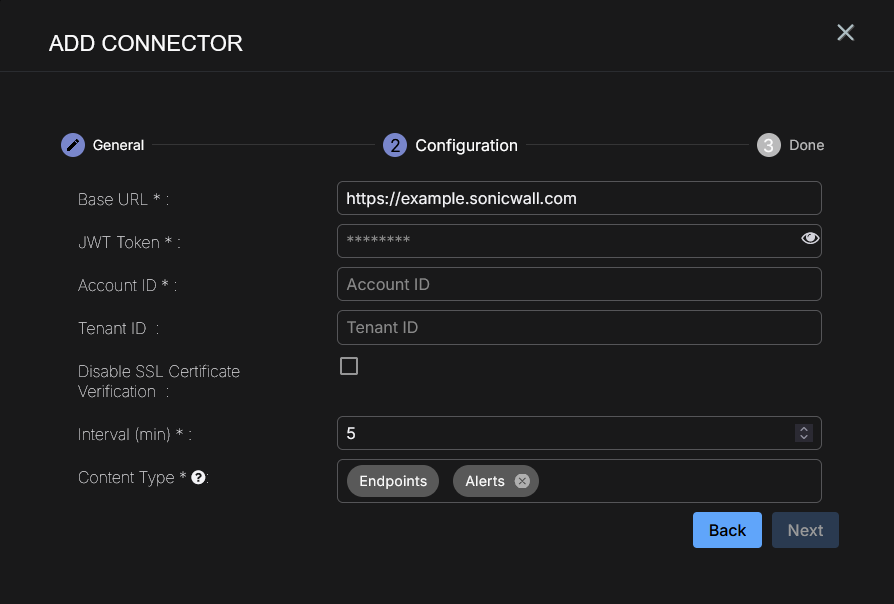Click the step 2 Configuration circle
The width and height of the screenshot is (894, 604).
(x=395, y=145)
